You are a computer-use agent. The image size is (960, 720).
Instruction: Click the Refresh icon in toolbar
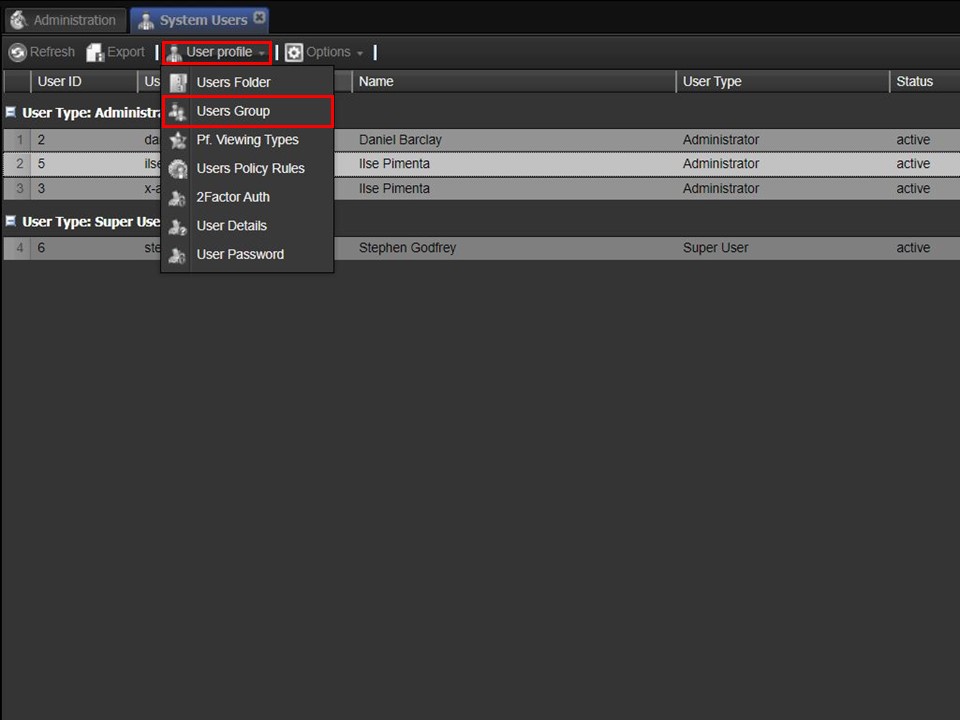(x=18, y=53)
